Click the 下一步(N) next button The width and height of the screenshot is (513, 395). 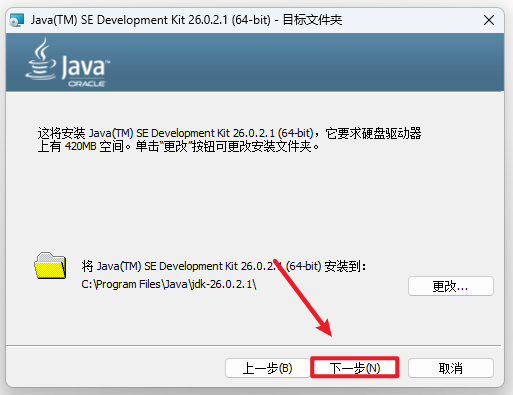(x=355, y=368)
